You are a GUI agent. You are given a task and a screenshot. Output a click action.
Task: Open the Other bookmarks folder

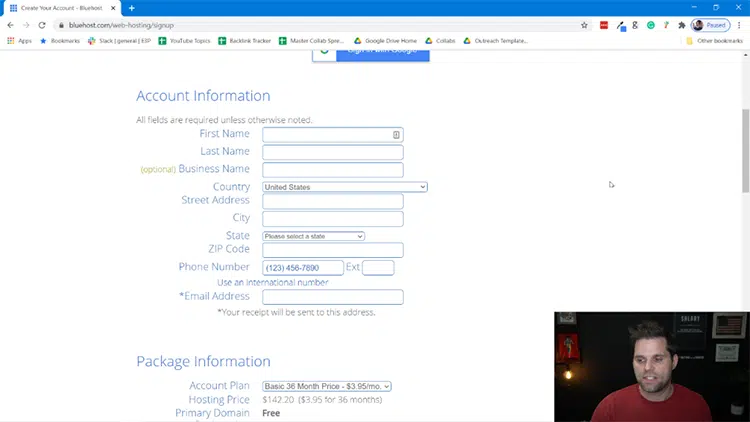(x=714, y=41)
